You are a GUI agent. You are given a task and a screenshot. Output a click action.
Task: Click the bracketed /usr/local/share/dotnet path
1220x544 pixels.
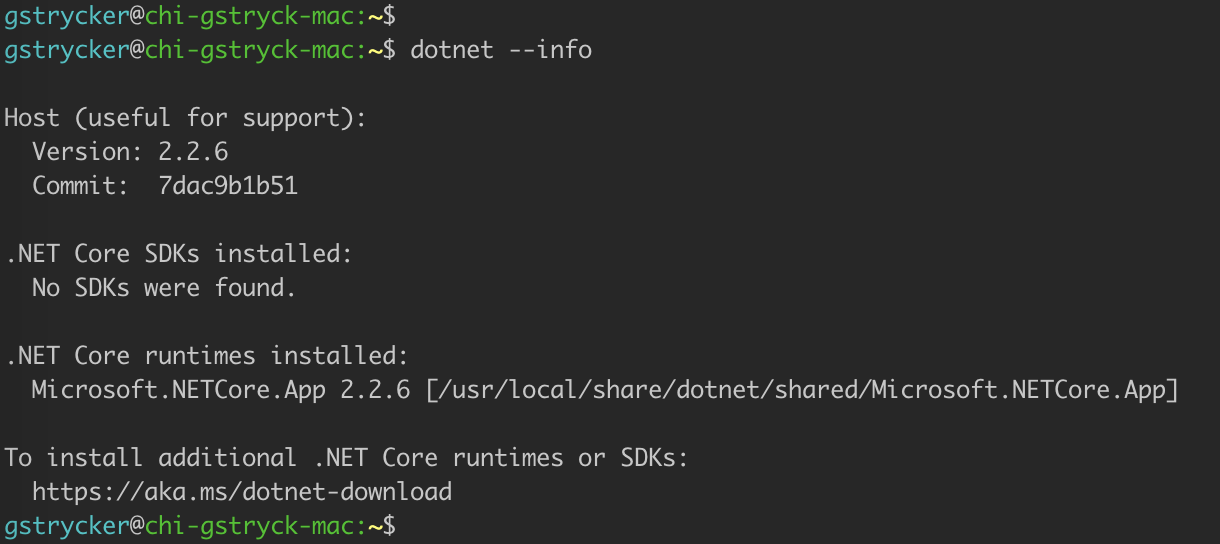coord(802,390)
